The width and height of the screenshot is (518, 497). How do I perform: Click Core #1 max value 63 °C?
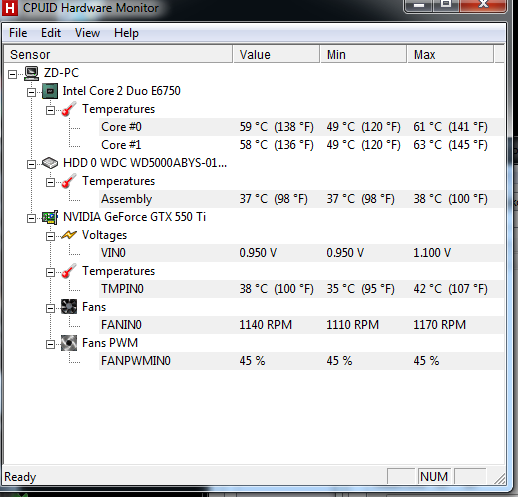coord(450,145)
